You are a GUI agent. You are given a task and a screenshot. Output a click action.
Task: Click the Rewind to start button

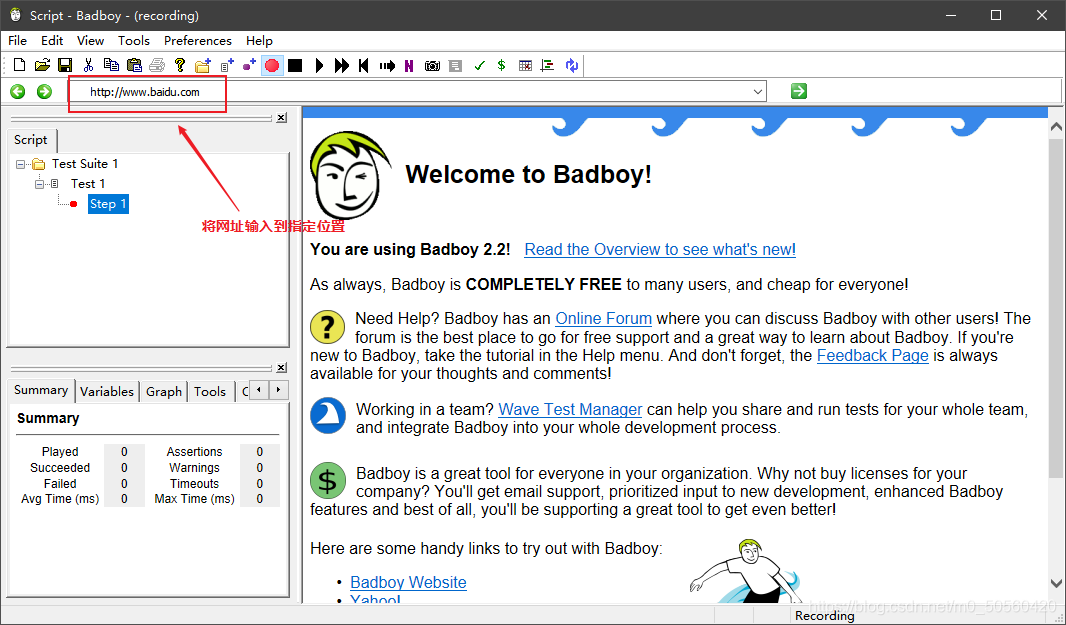(364, 65)
